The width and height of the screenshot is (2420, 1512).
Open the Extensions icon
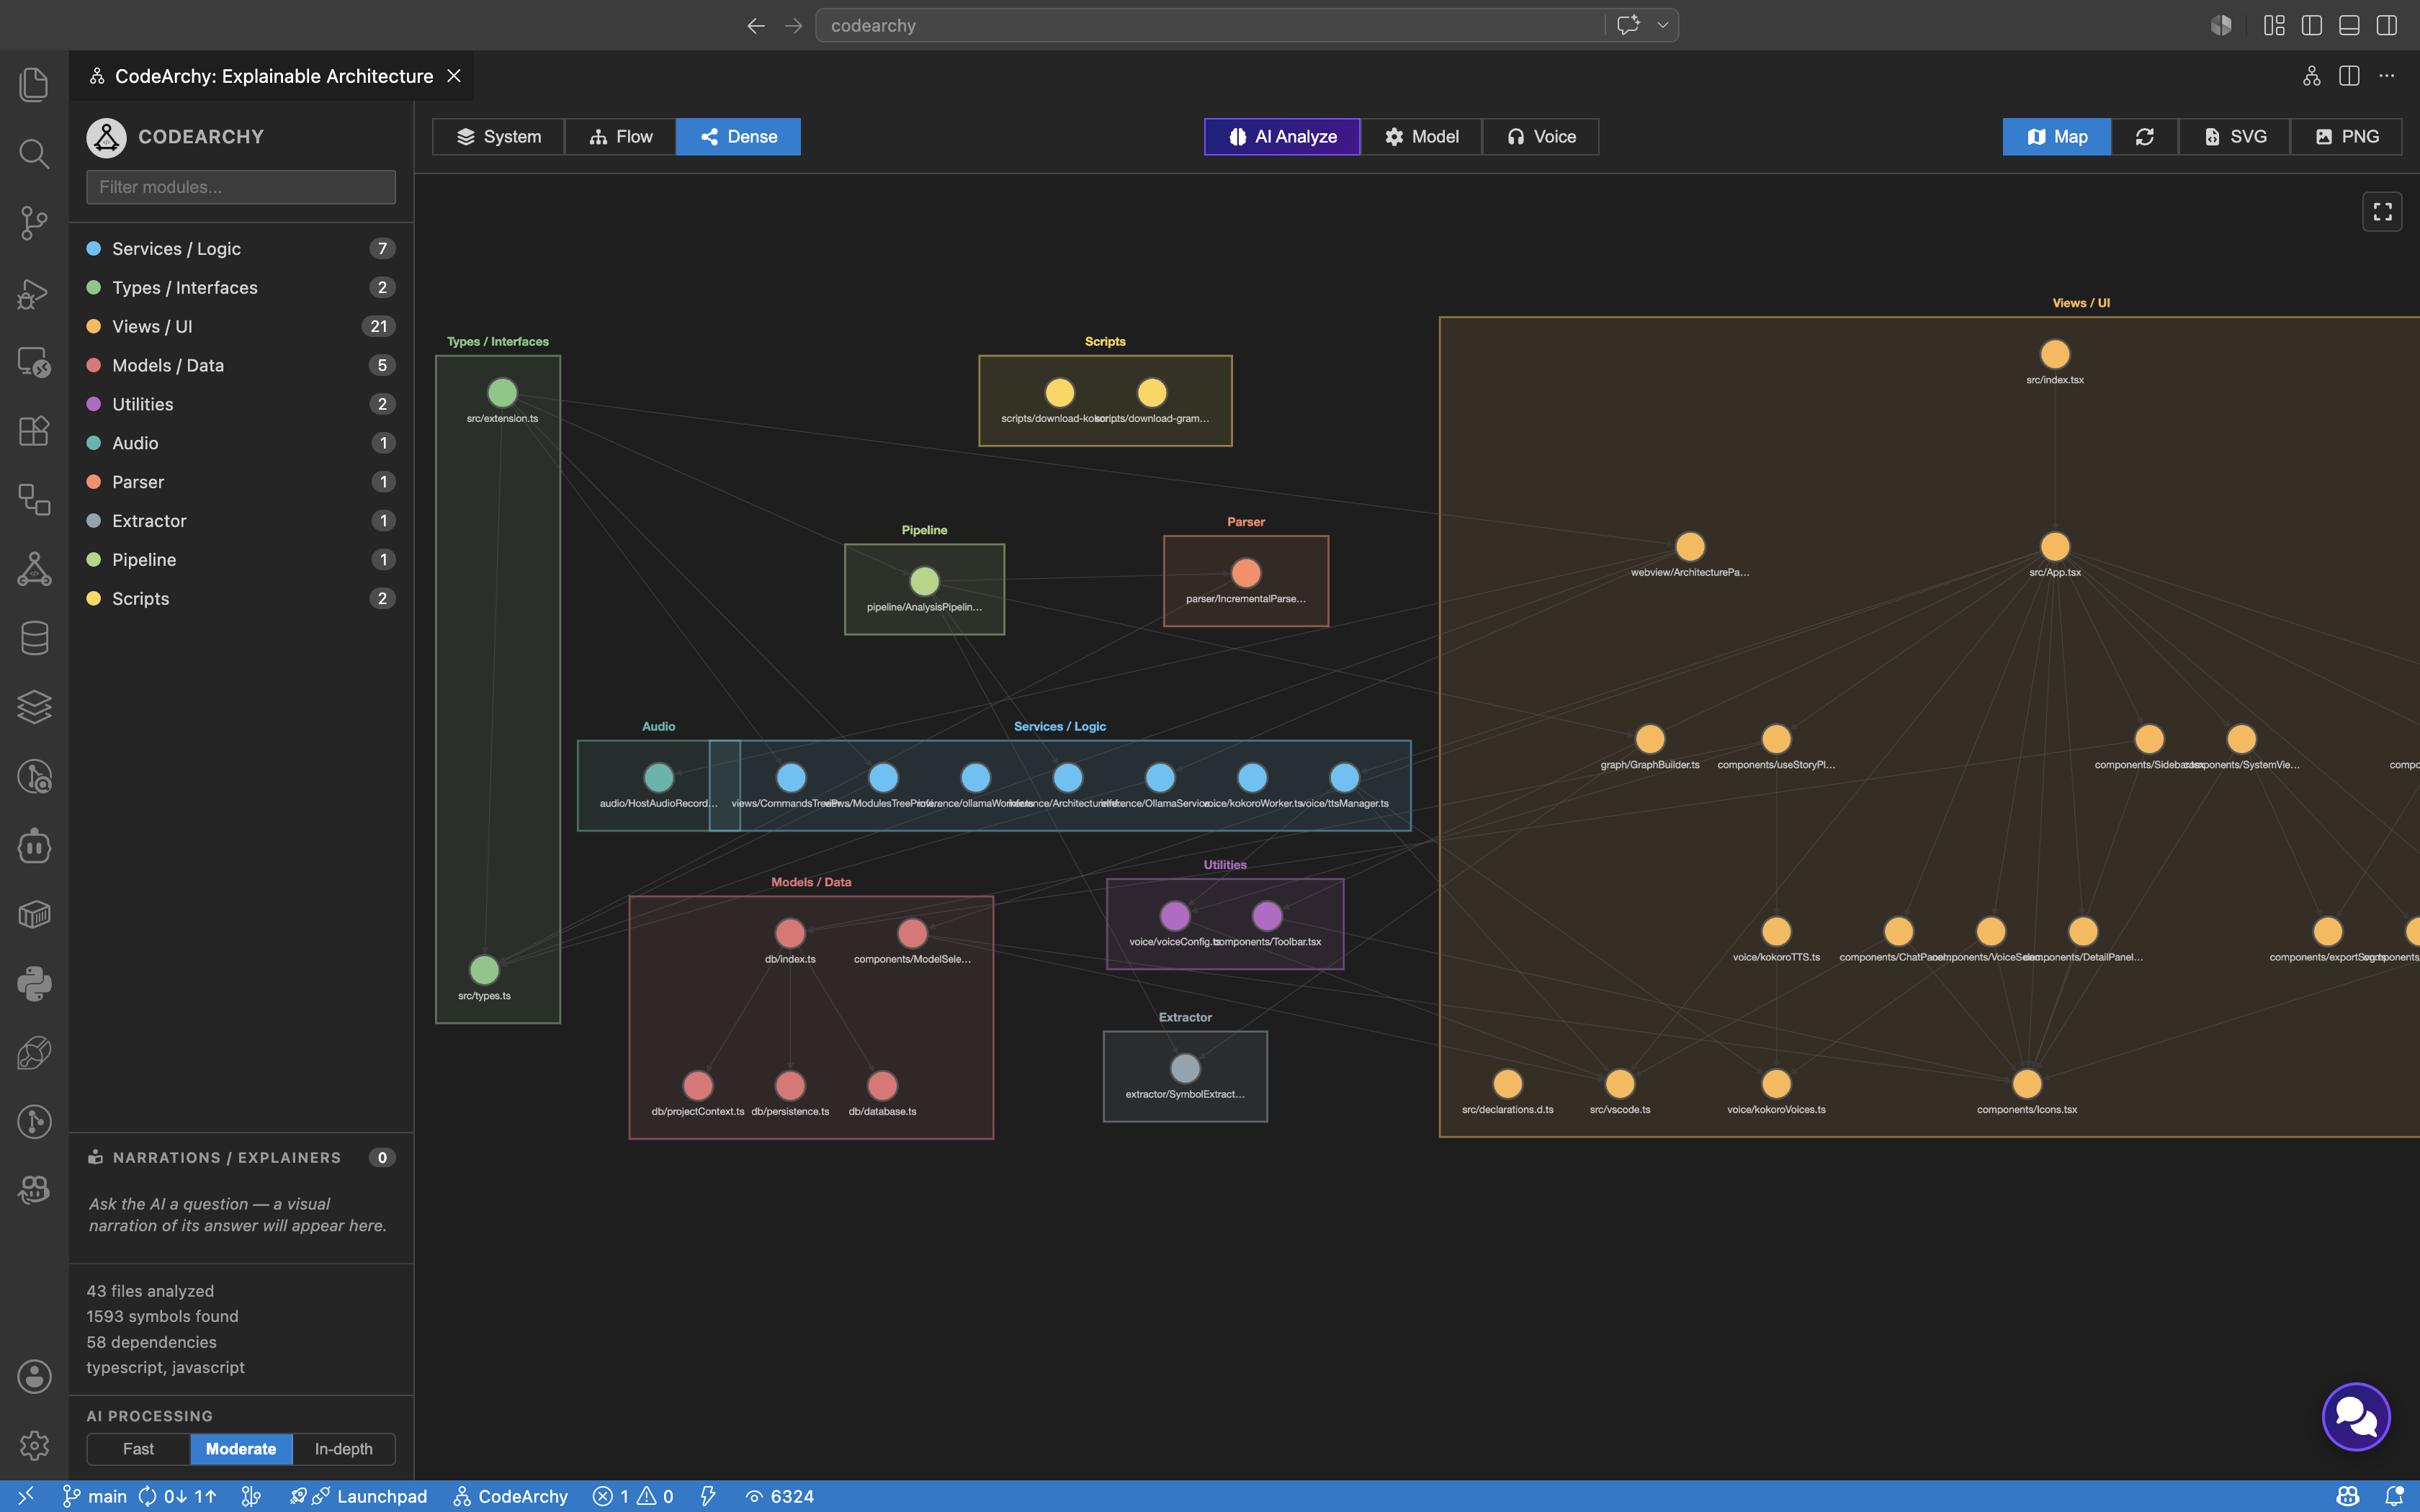34,430
